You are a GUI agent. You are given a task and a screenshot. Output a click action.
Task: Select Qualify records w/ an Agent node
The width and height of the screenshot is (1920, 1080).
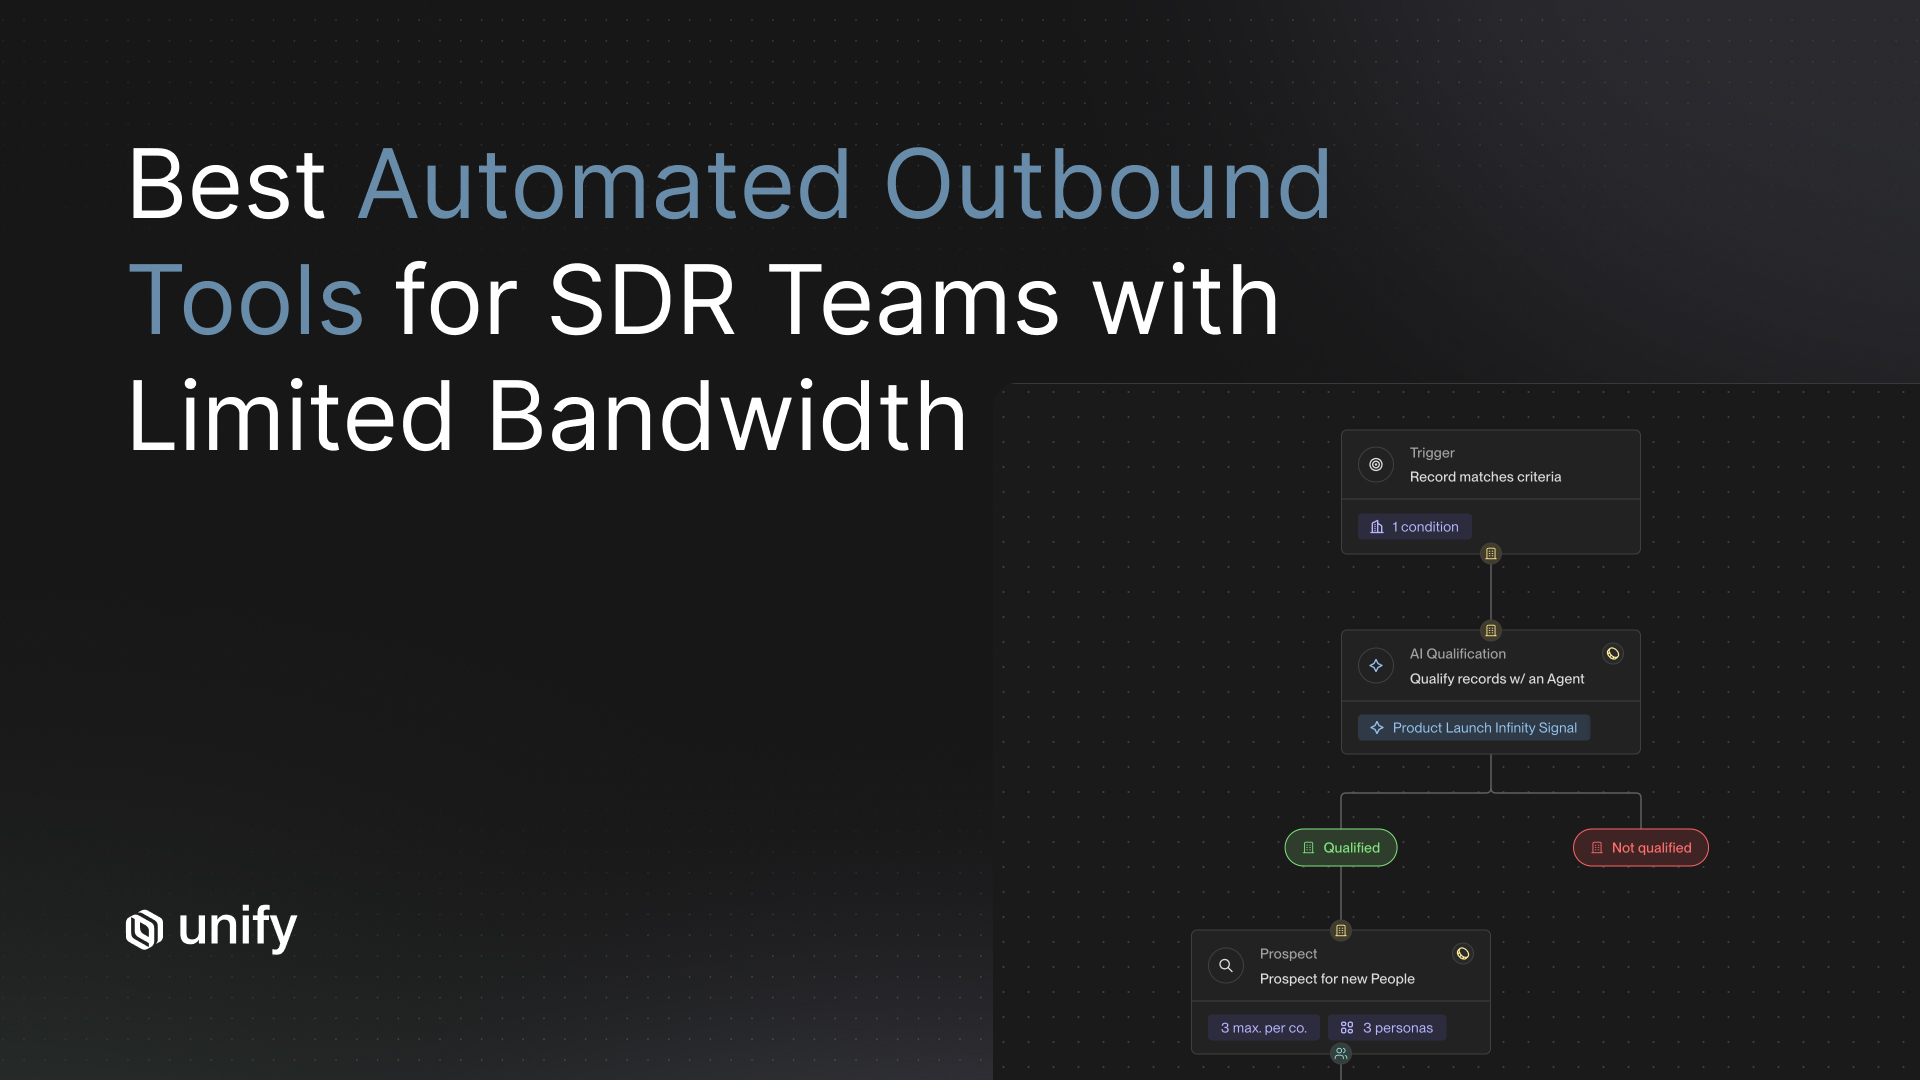(x=1496, y=679)
